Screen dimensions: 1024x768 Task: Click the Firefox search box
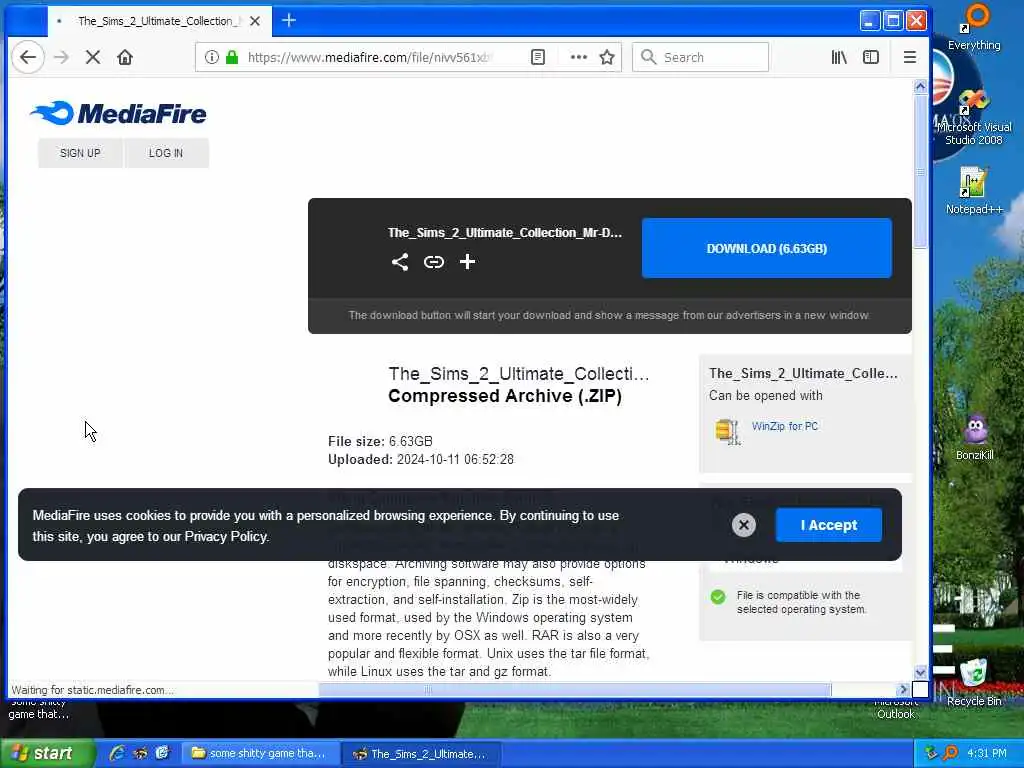(x=700, y=57)
